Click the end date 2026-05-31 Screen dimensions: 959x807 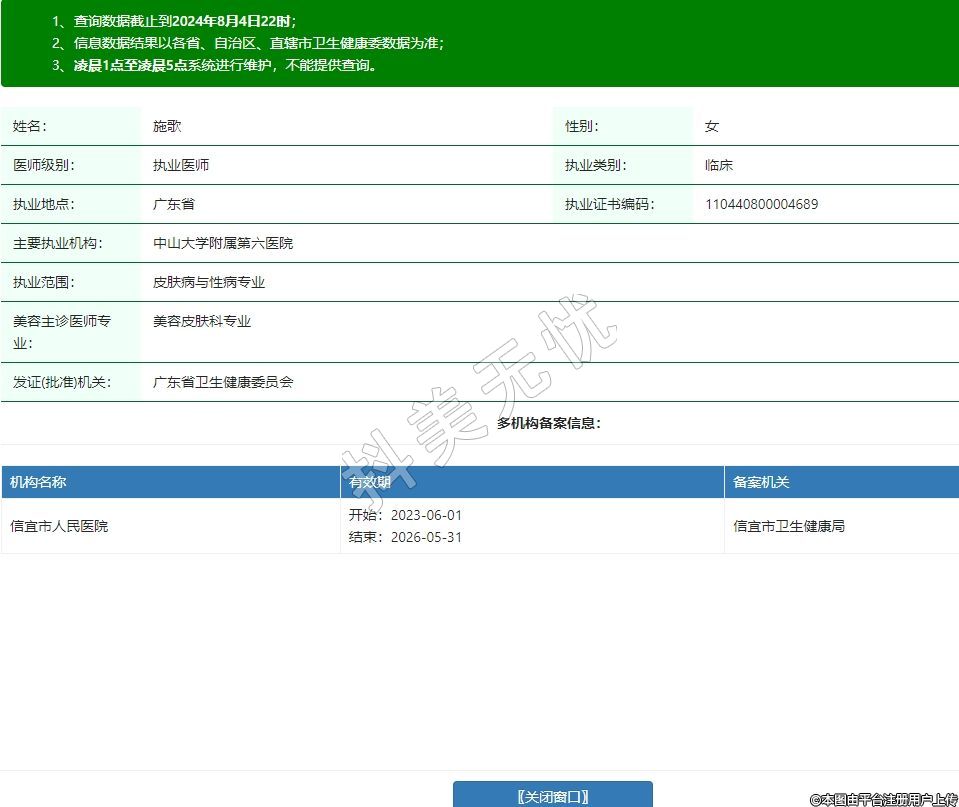(426, 537)
